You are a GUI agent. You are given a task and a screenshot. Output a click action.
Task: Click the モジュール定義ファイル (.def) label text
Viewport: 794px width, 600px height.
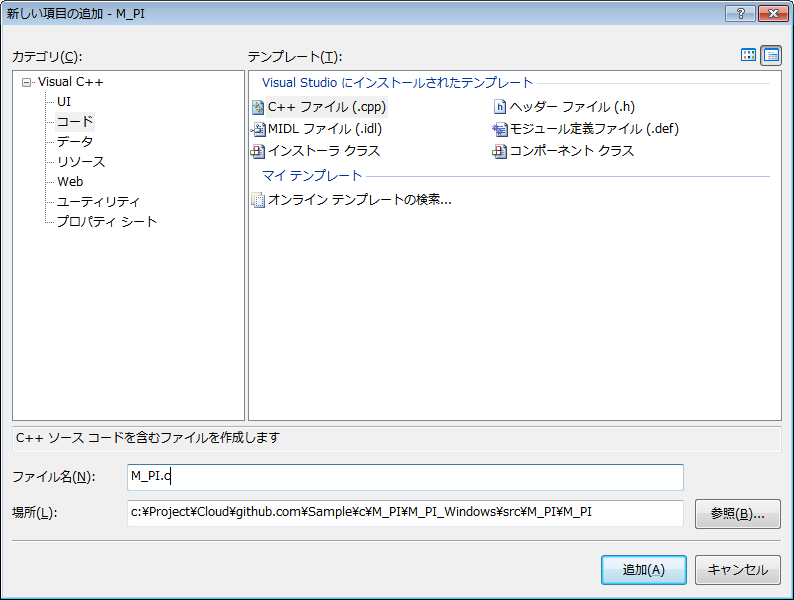pos(594,129)
